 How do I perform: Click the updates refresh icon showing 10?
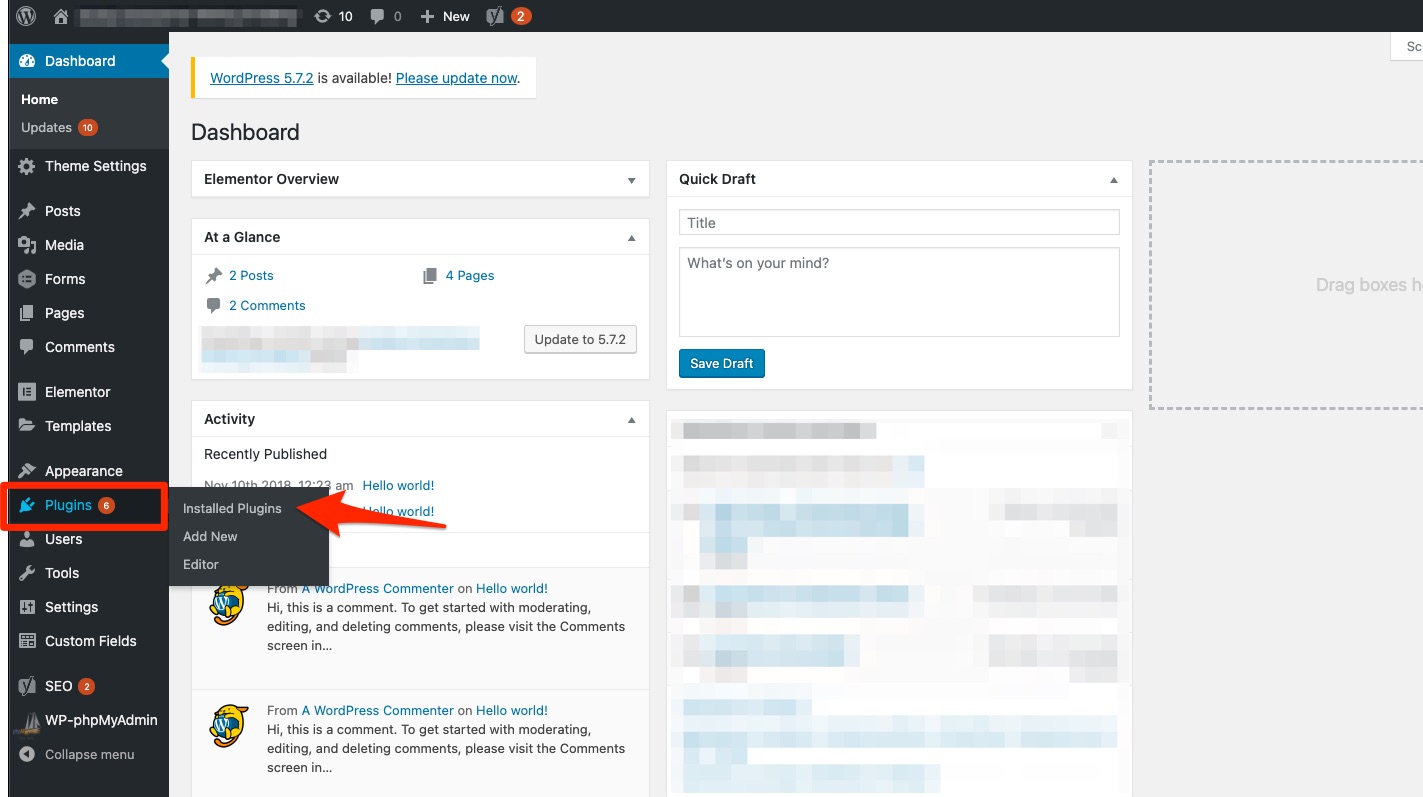pos(322,16)
